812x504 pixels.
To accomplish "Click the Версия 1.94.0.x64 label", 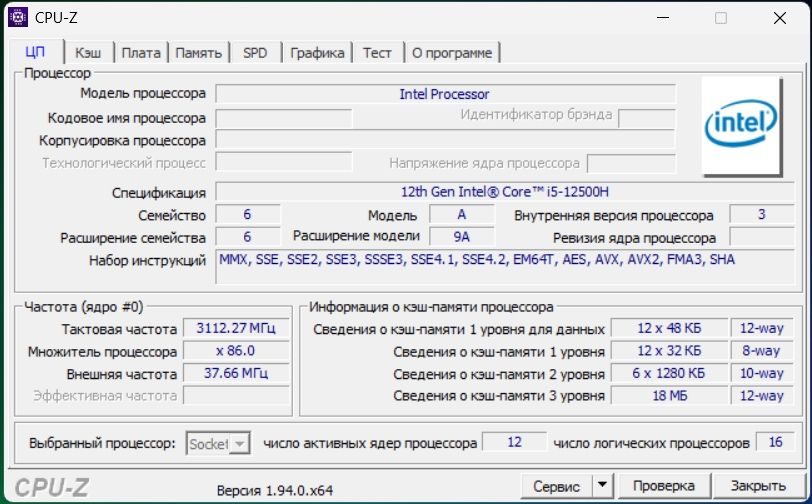I will tap(274, 491).
